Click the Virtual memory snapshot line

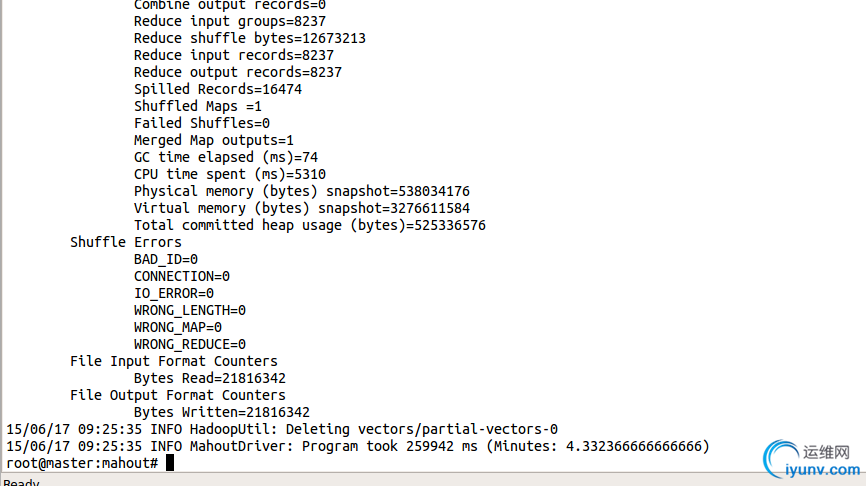[301, 208]
